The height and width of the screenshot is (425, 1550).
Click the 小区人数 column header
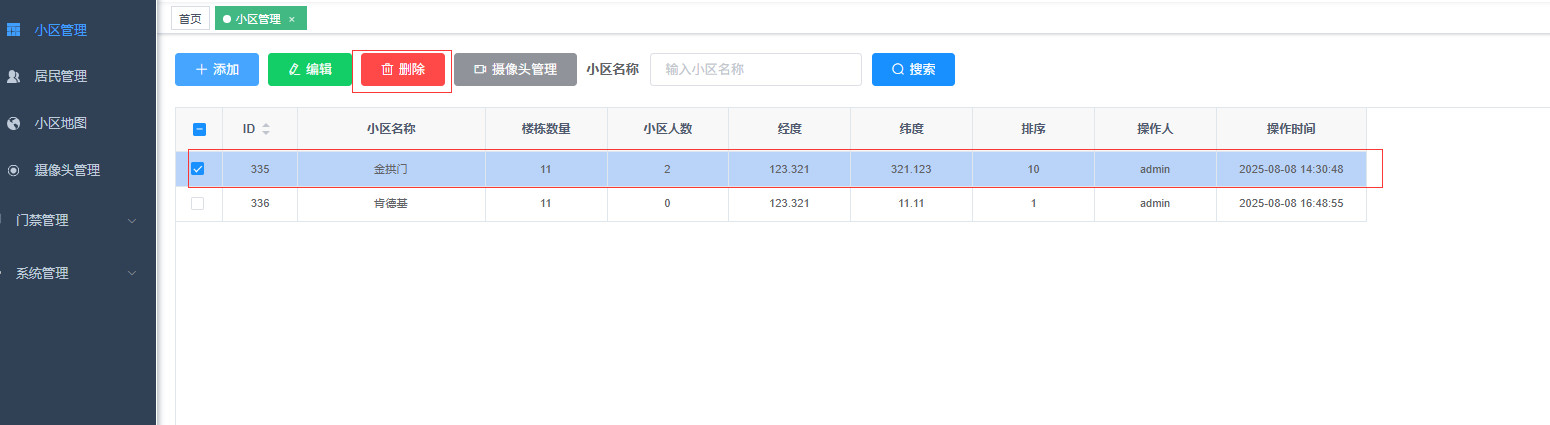[x=667, y=129]
